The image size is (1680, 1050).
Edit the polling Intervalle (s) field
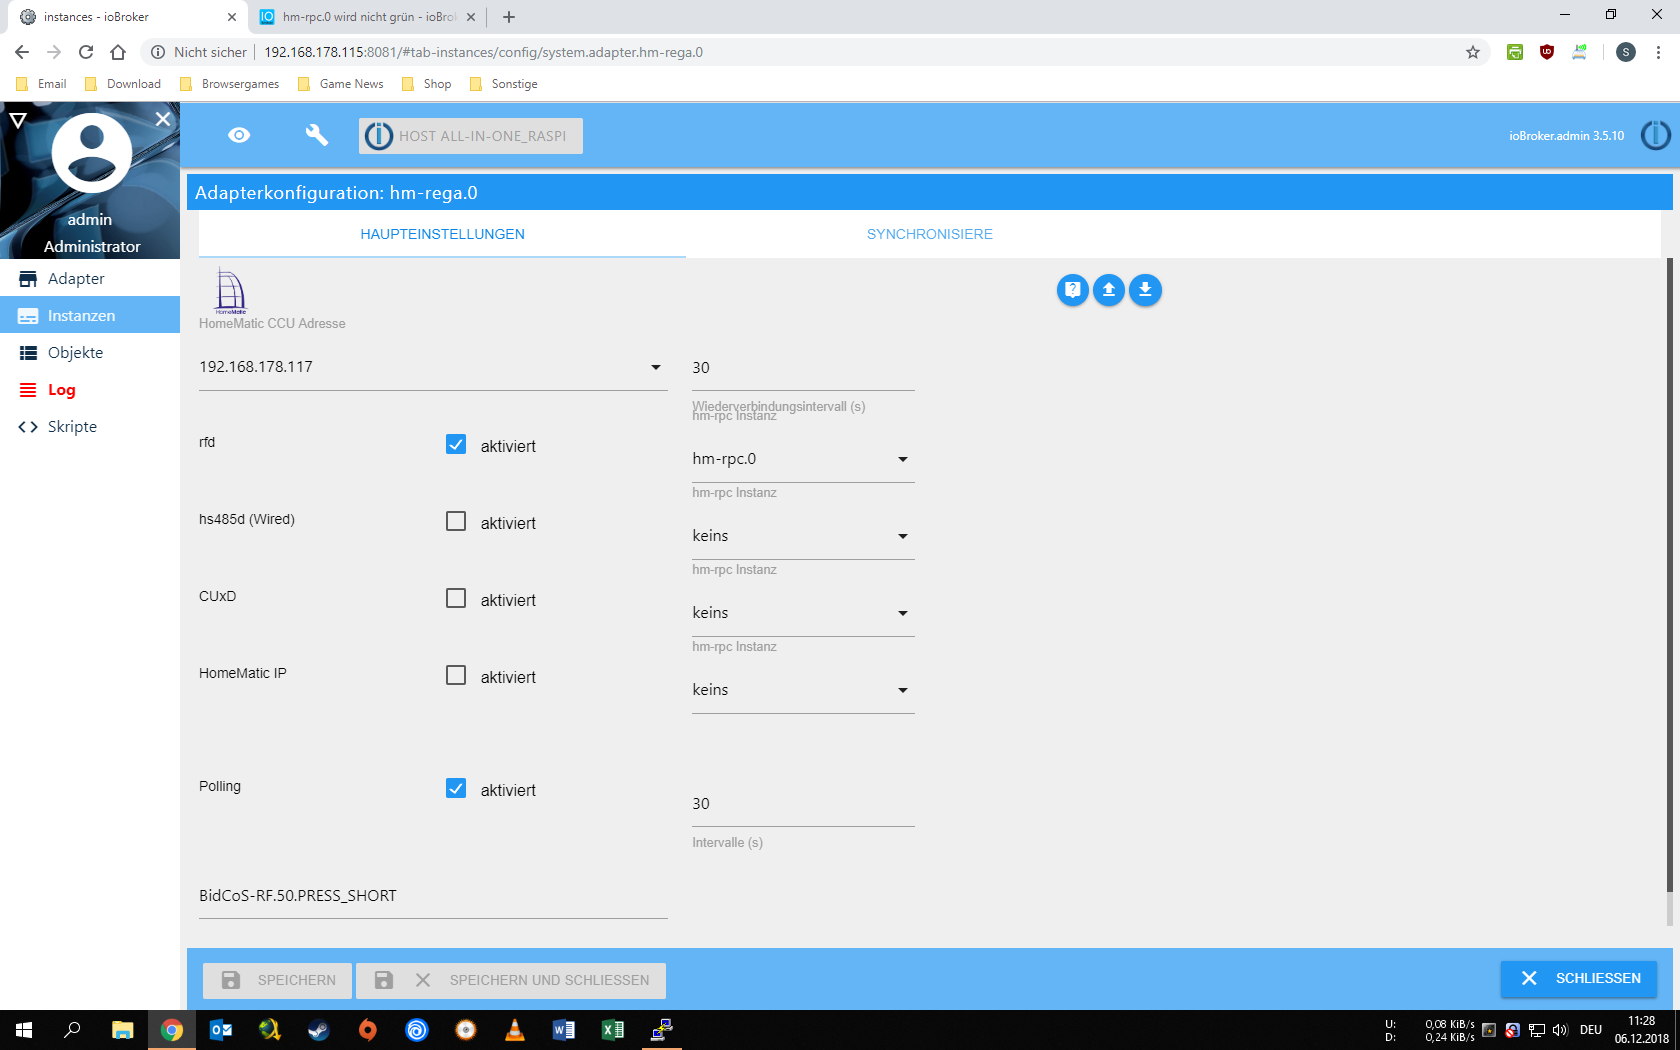(x=803, y=804)
